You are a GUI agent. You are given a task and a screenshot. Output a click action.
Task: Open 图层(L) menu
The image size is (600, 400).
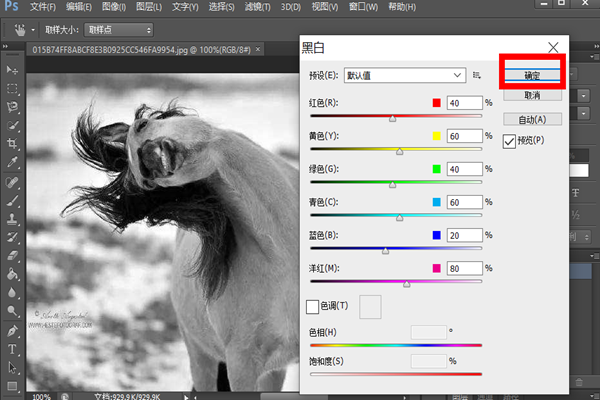coord(149,7)
